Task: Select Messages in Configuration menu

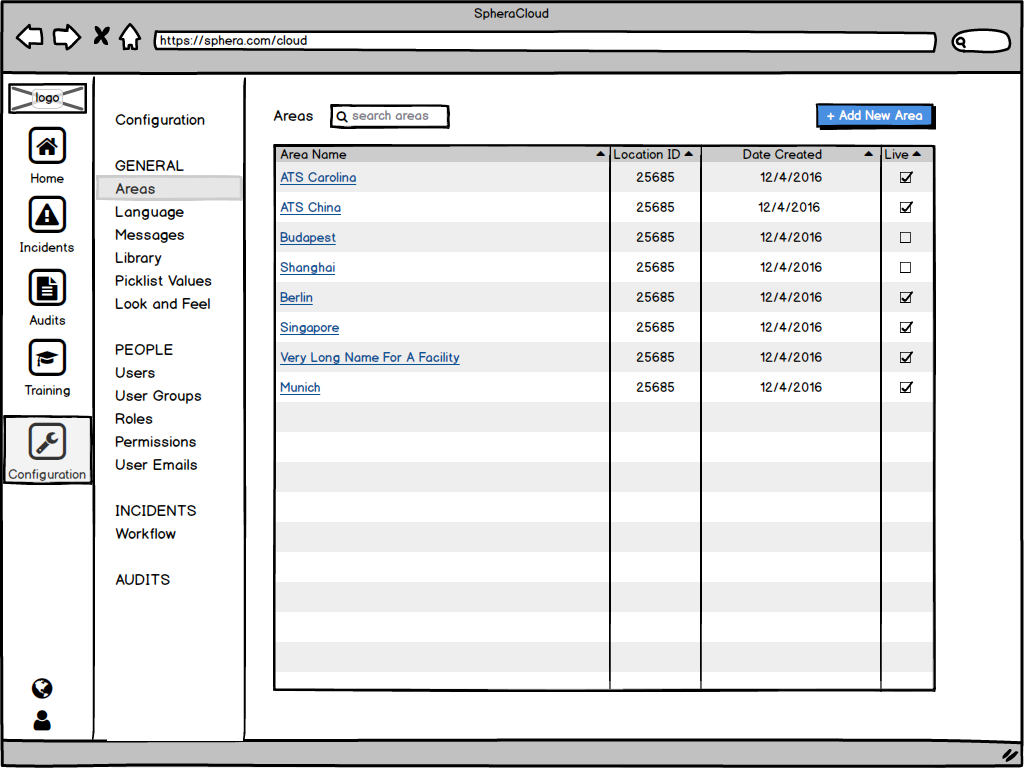Action: tap(150, 235)
